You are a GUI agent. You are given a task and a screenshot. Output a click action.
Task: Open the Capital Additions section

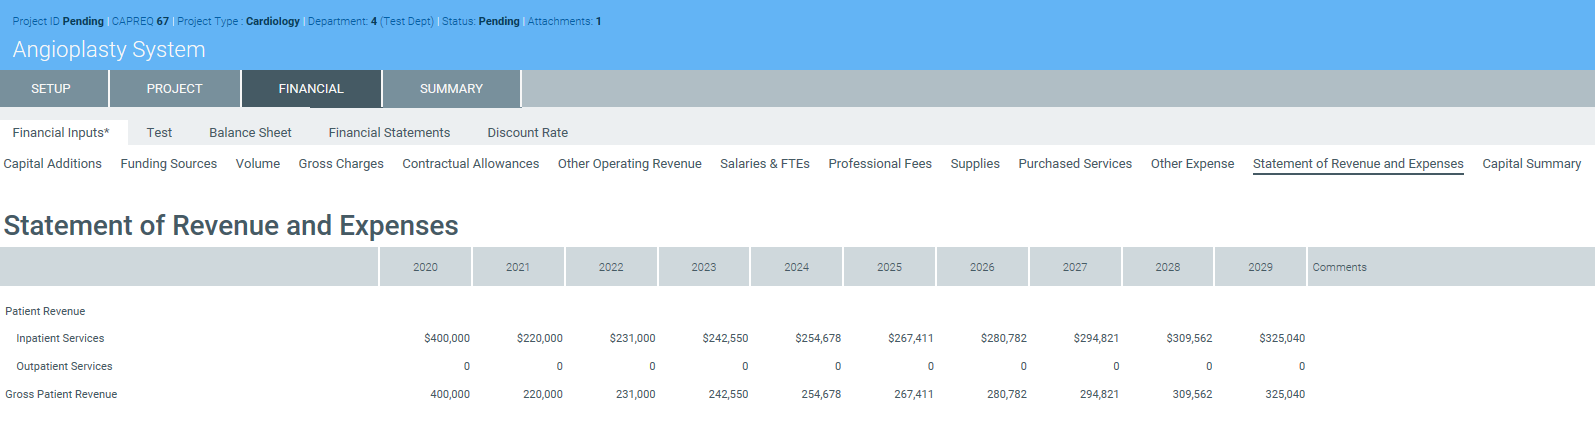(53, 164)
